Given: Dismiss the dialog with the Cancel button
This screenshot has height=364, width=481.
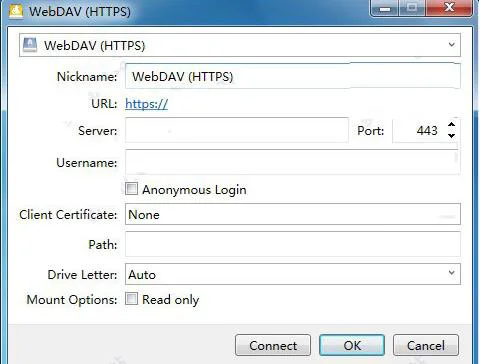Looking at the screenshot, I should (x=426, y=345).
